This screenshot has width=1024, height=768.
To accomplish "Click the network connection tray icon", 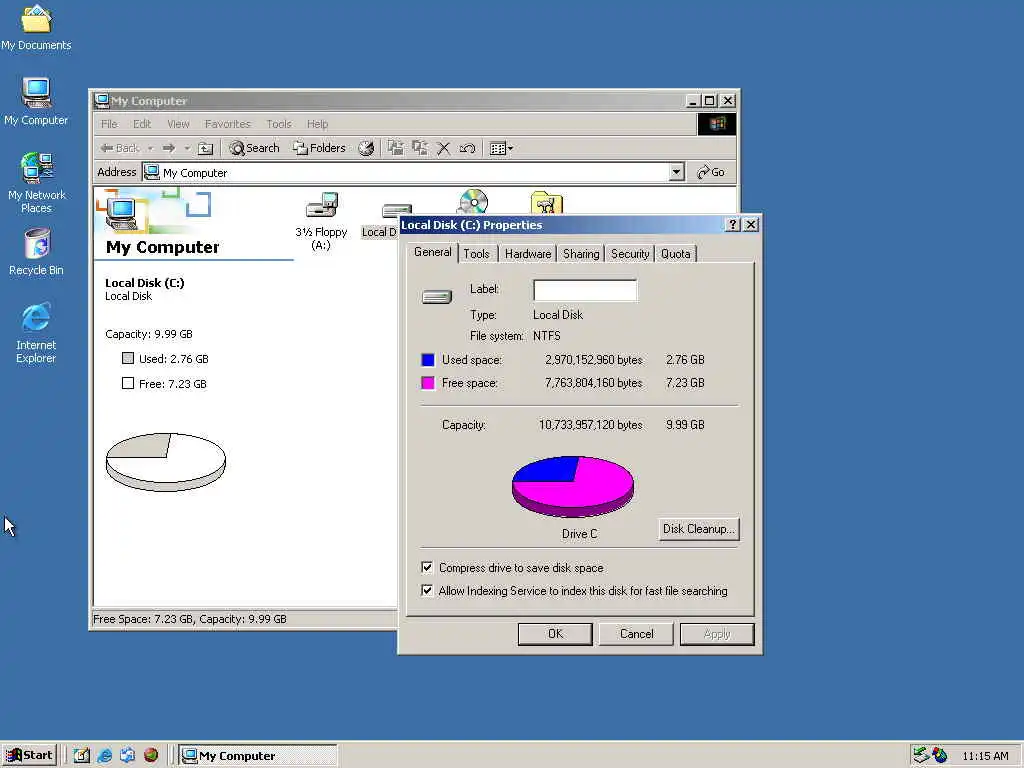I will [x=921, y=755].
